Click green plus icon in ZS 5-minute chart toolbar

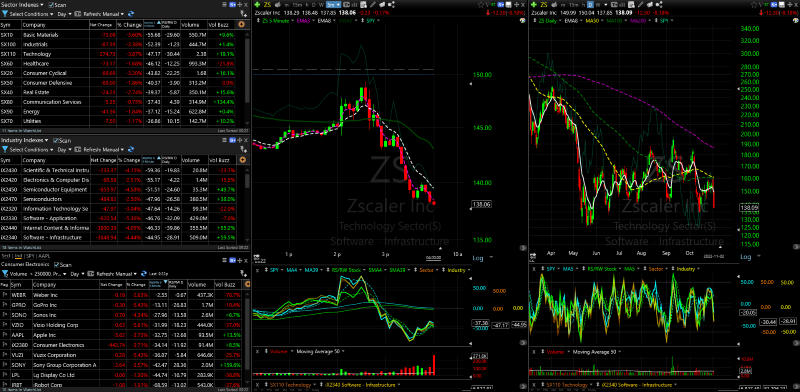[x=257, y=5]
